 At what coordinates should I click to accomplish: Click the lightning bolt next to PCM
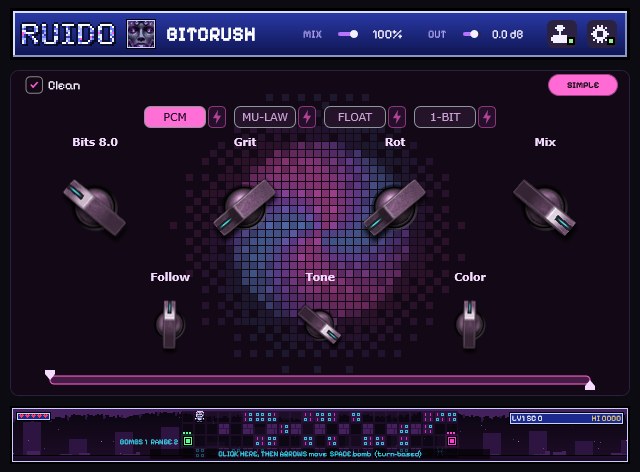click(x=217, y=117)
